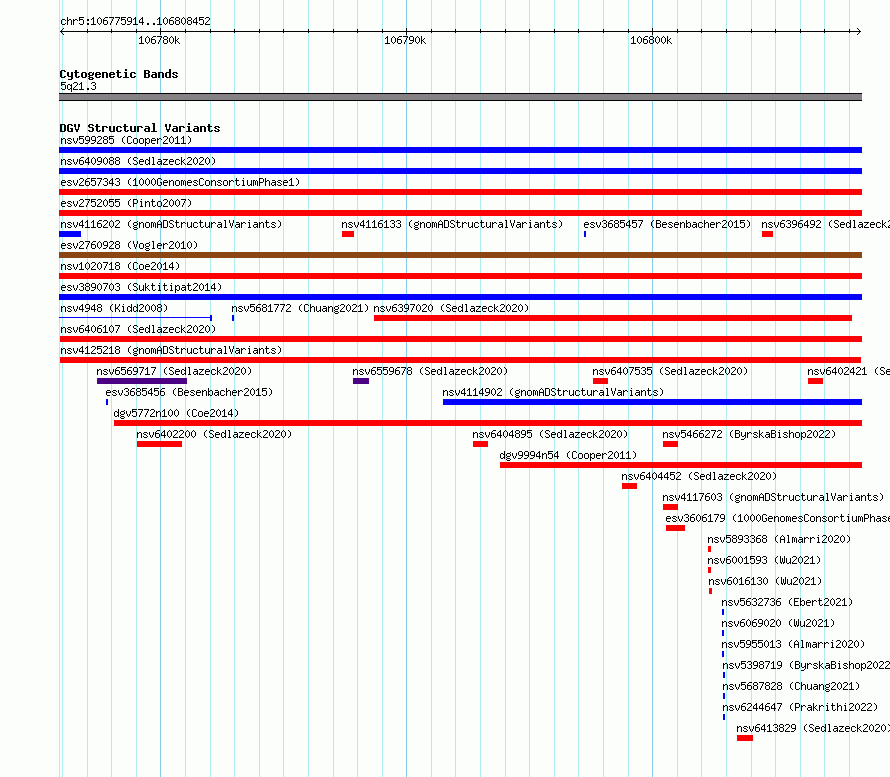Viewport: 890px width, 777px height.
Task: Click the nsv6397020 (Sedlazeck2020) label
Action: click(x=451, y=308)
